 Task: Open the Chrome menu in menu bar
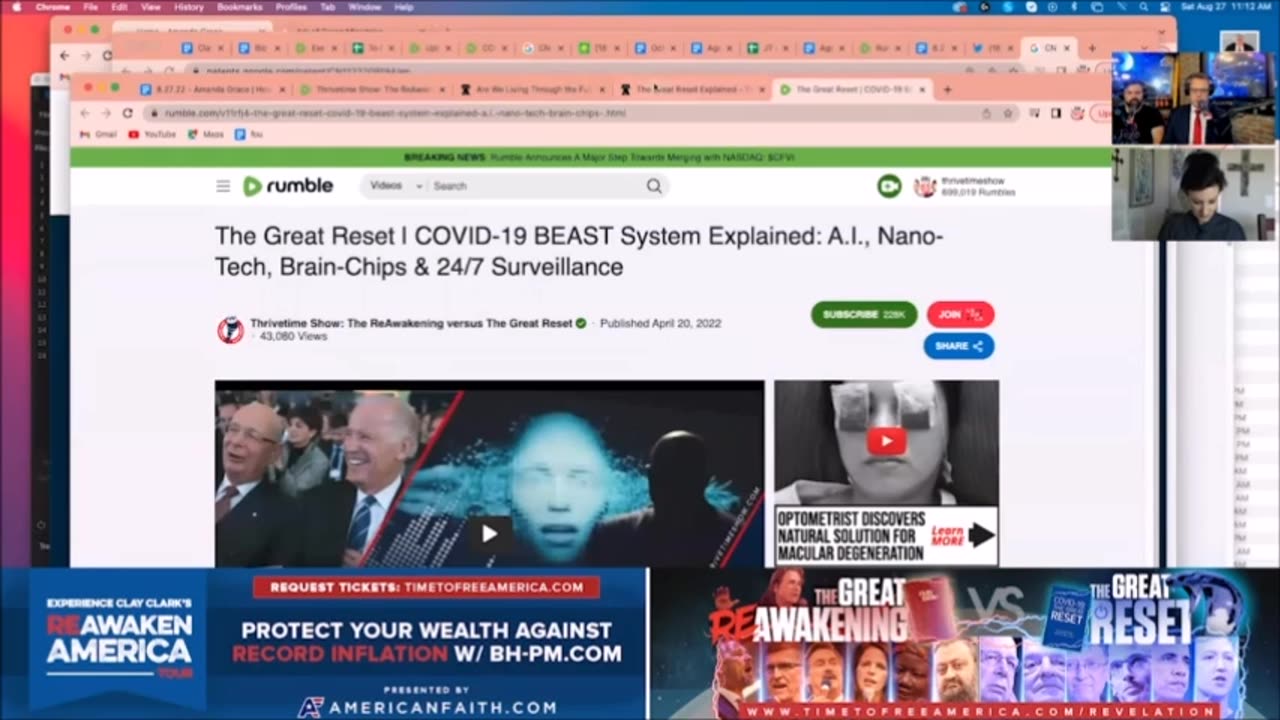[53, 7]
